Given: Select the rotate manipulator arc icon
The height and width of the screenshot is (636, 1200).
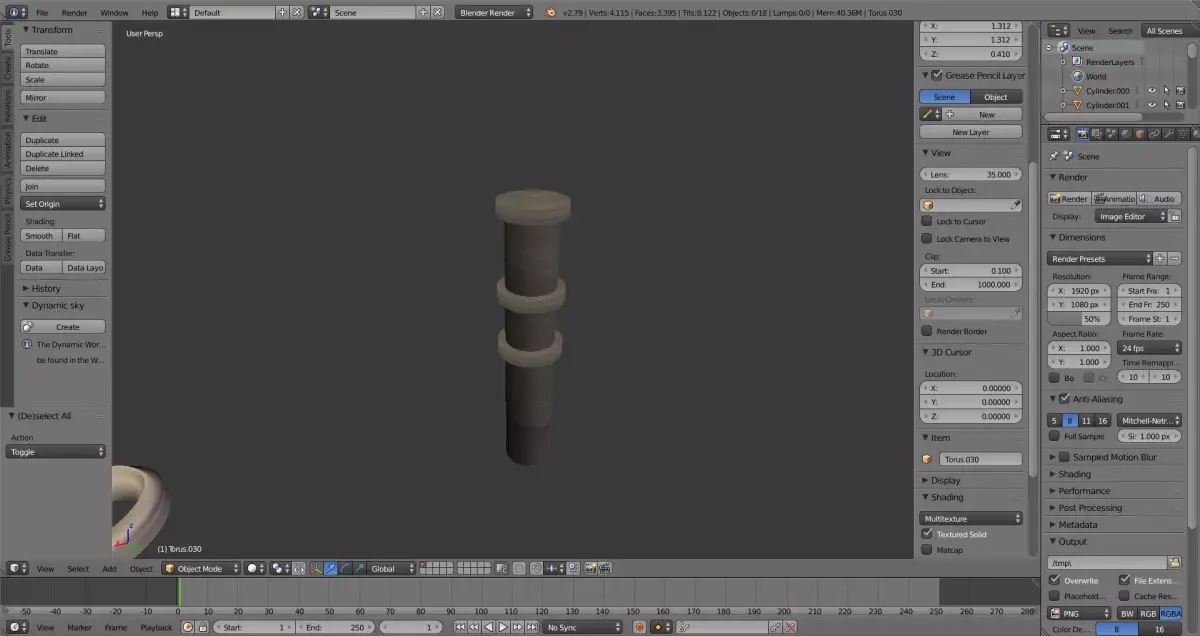Looking at the screenshot, I should [x=344, y=569].
